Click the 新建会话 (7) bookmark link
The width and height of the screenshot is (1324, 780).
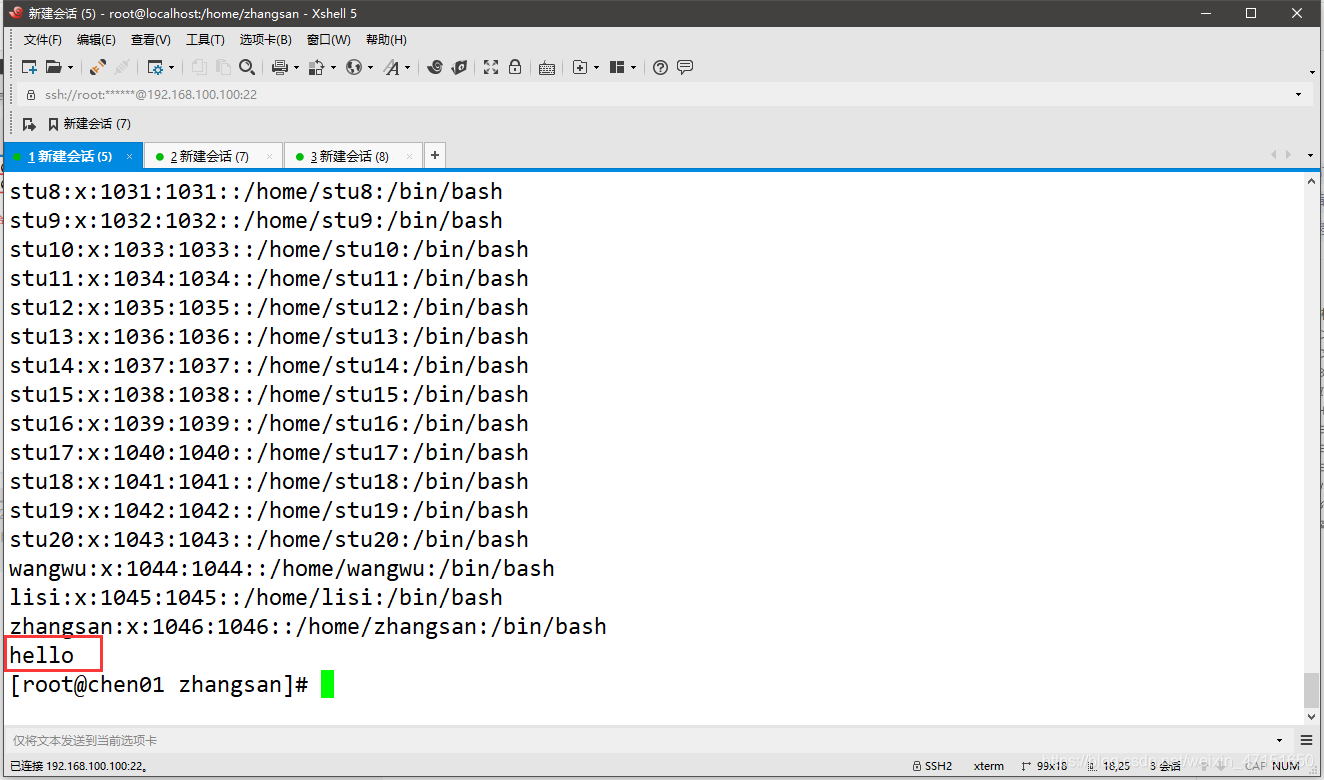pyautogui.click(x=89, y=124)
